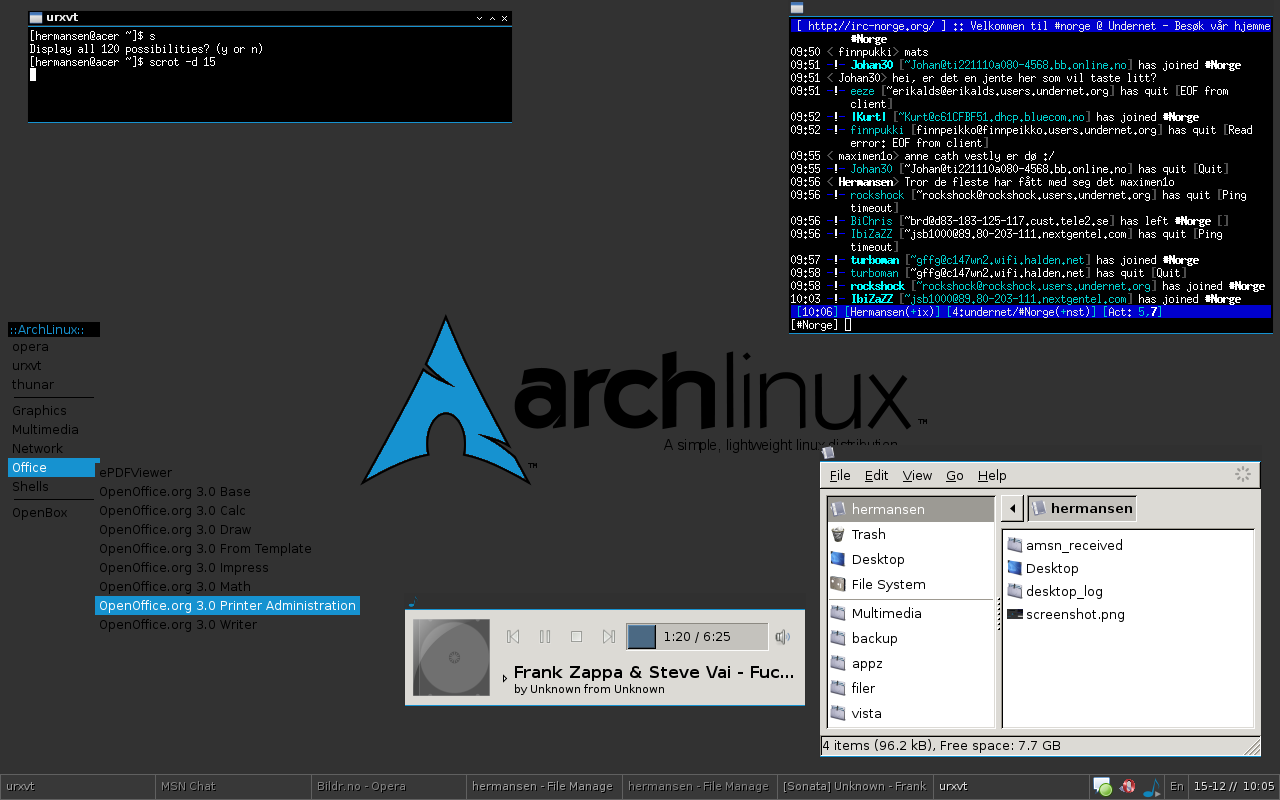Pause the Frank Zappa song playback

click(x=545, y=636)
